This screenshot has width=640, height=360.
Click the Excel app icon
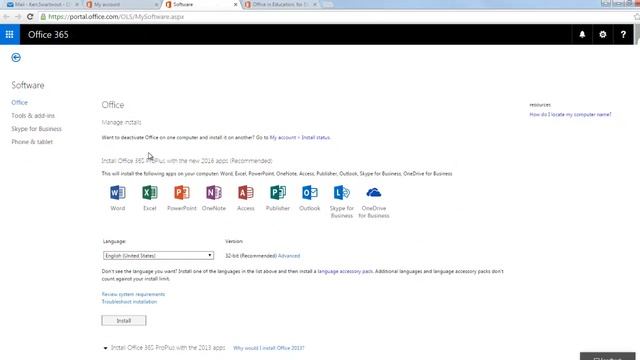150,192
